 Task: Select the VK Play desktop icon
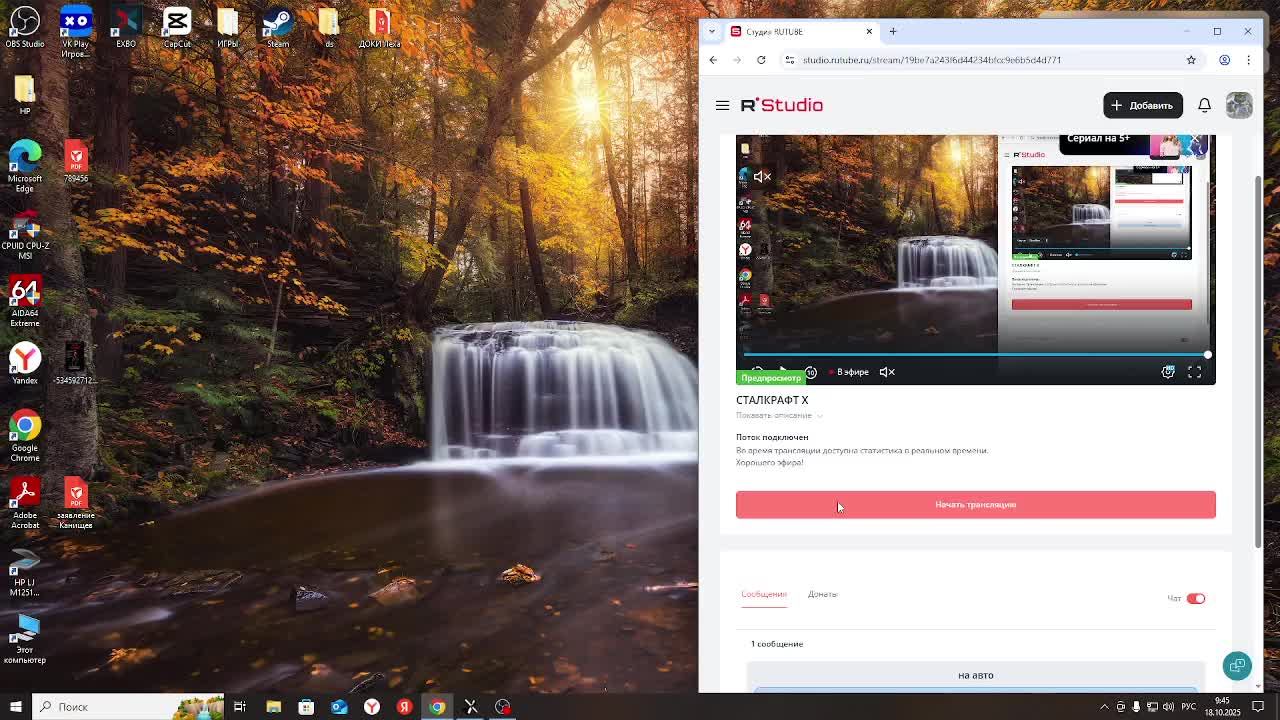tap(76, 31)
